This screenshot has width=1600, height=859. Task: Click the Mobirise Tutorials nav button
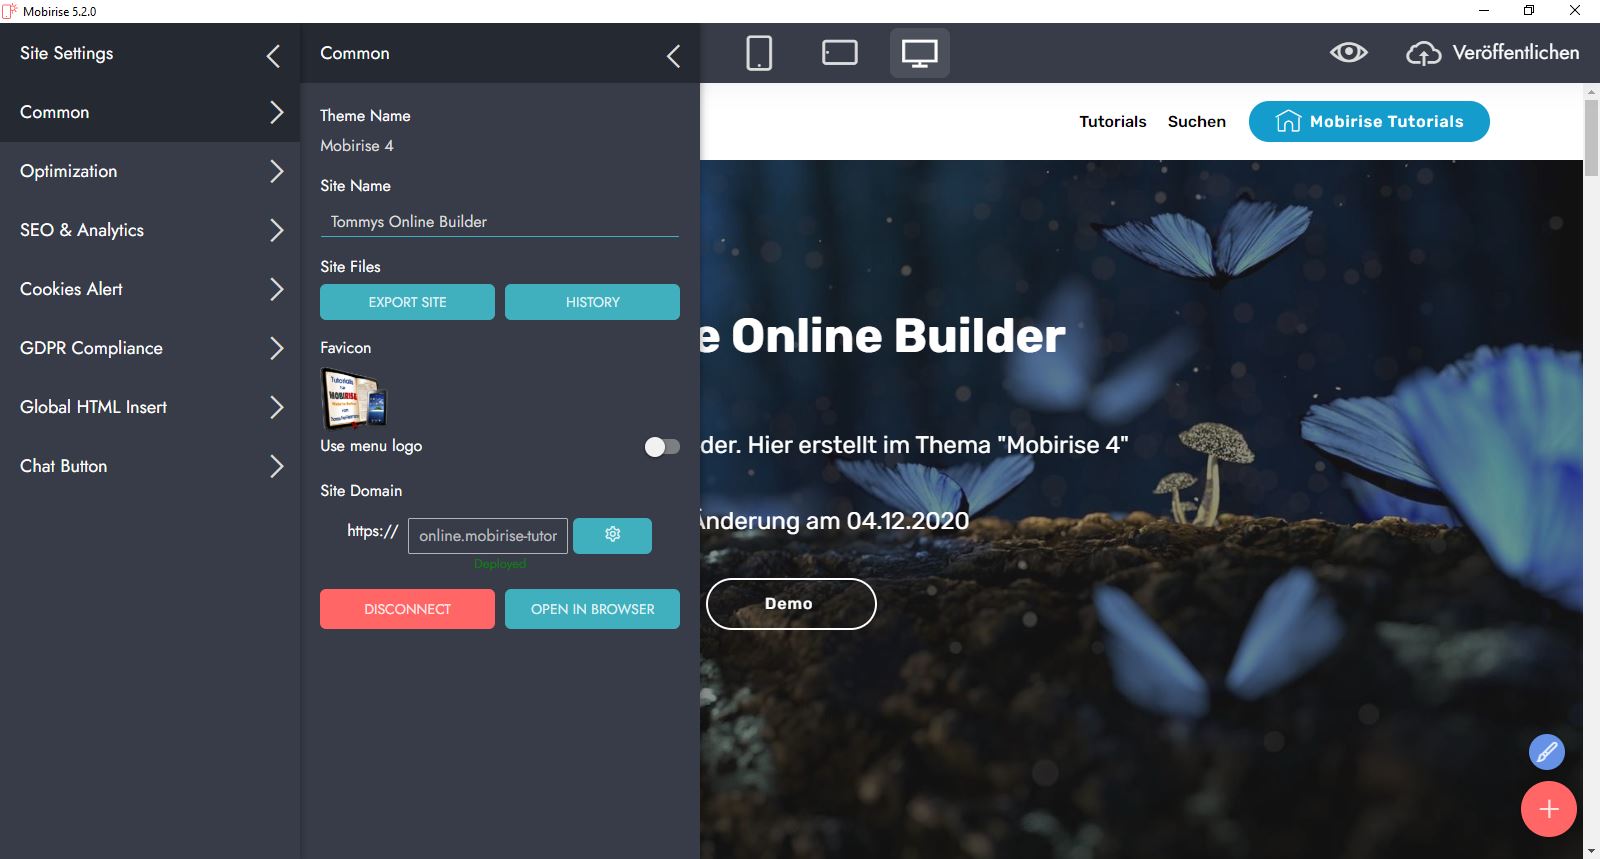coord(1369,121)
